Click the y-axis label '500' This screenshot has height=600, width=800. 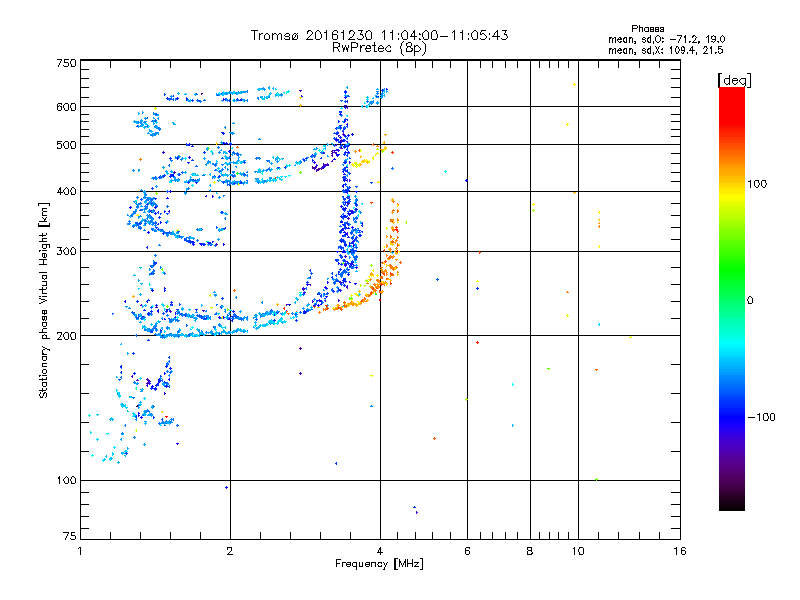[66, 145]
